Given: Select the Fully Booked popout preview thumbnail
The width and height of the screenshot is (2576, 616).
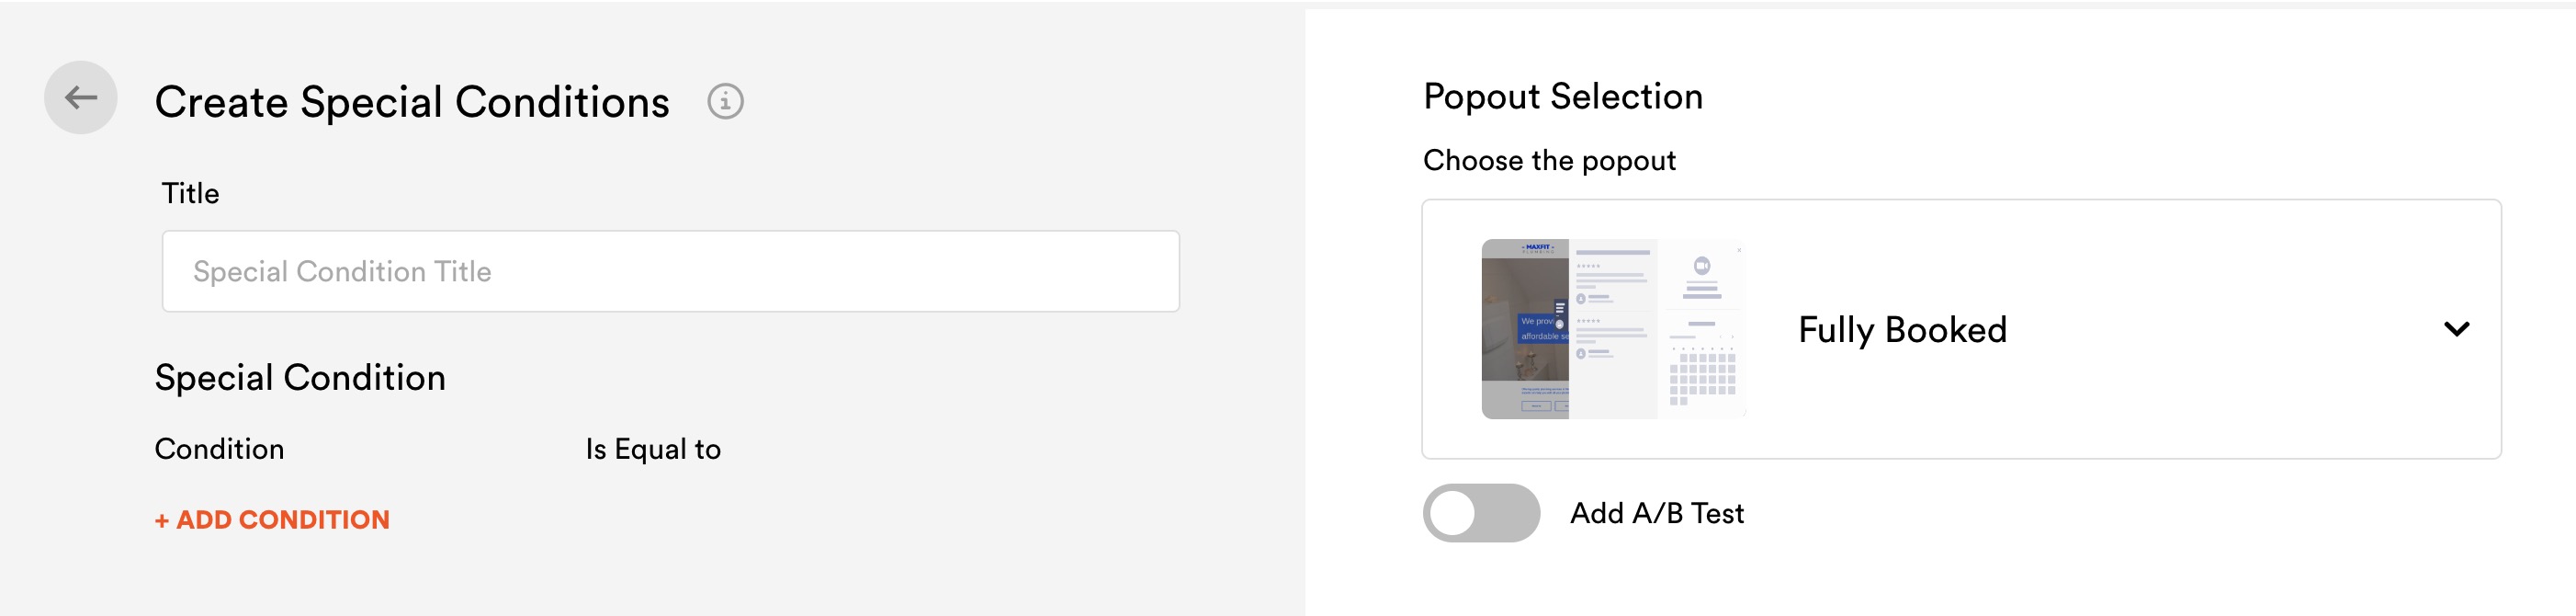Looking at the screenshot, I should [x=1613, y=329].
